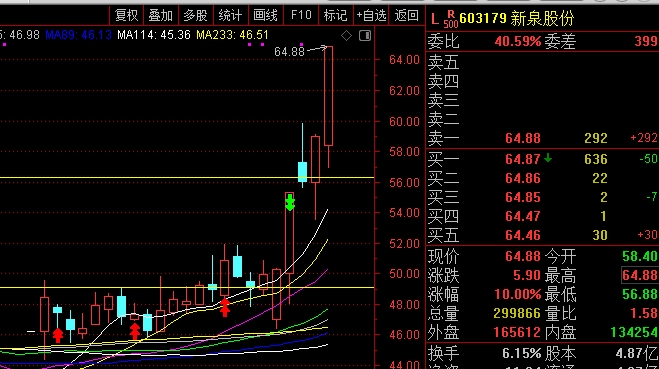This screenshot has height=369, width=659.
Task: Click the 64.88 high price label on chart
Action: [x=289, y=52]
